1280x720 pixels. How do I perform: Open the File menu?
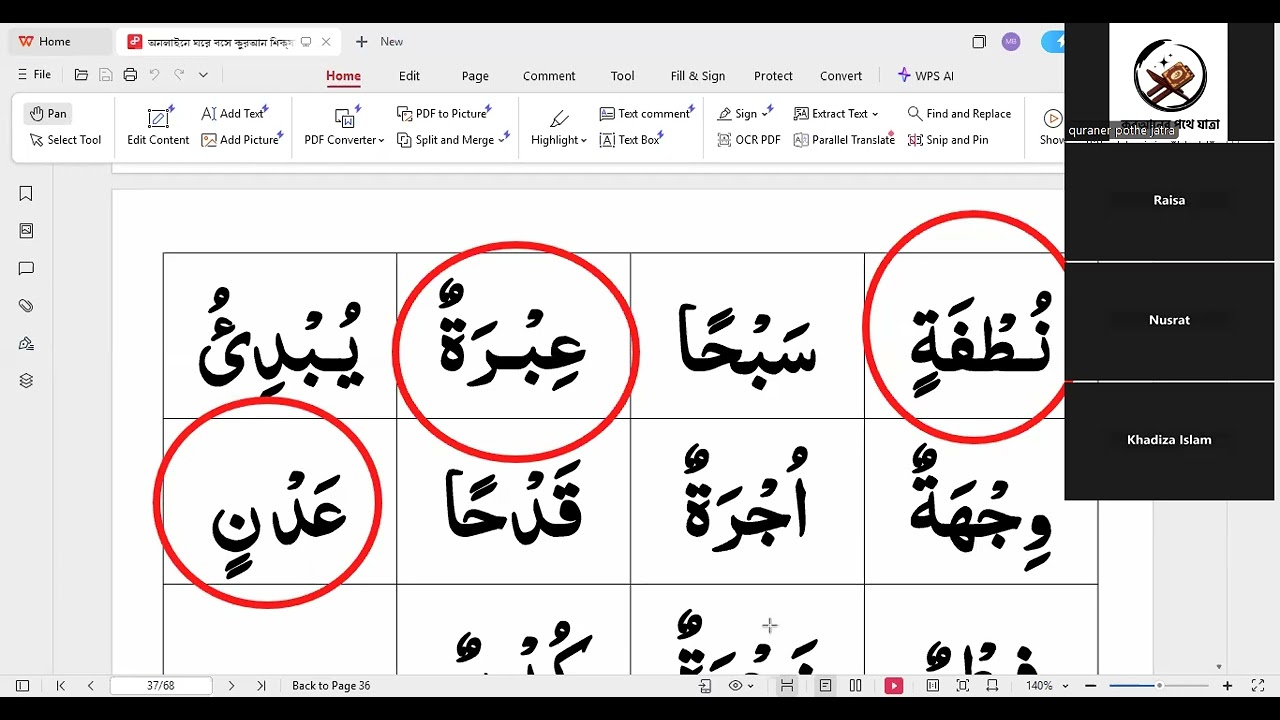[34, 75]
